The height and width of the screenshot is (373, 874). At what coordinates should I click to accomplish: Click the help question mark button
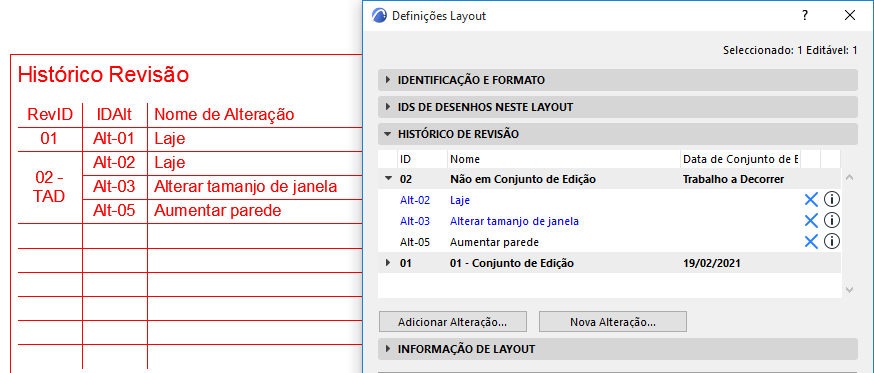click(805, 16)
